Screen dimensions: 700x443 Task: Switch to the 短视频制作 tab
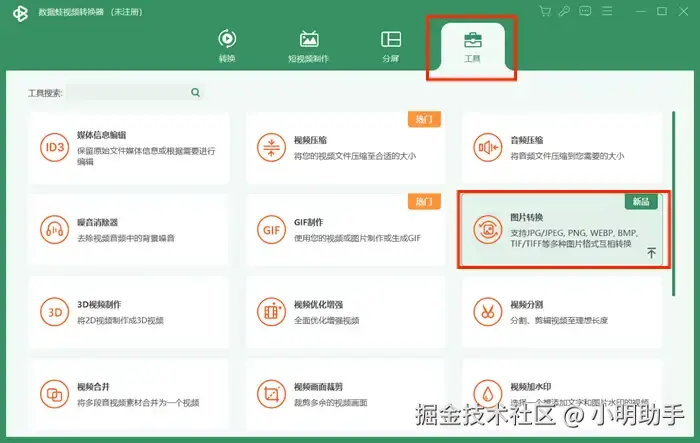pyautogui.click(x=308, y=46)
